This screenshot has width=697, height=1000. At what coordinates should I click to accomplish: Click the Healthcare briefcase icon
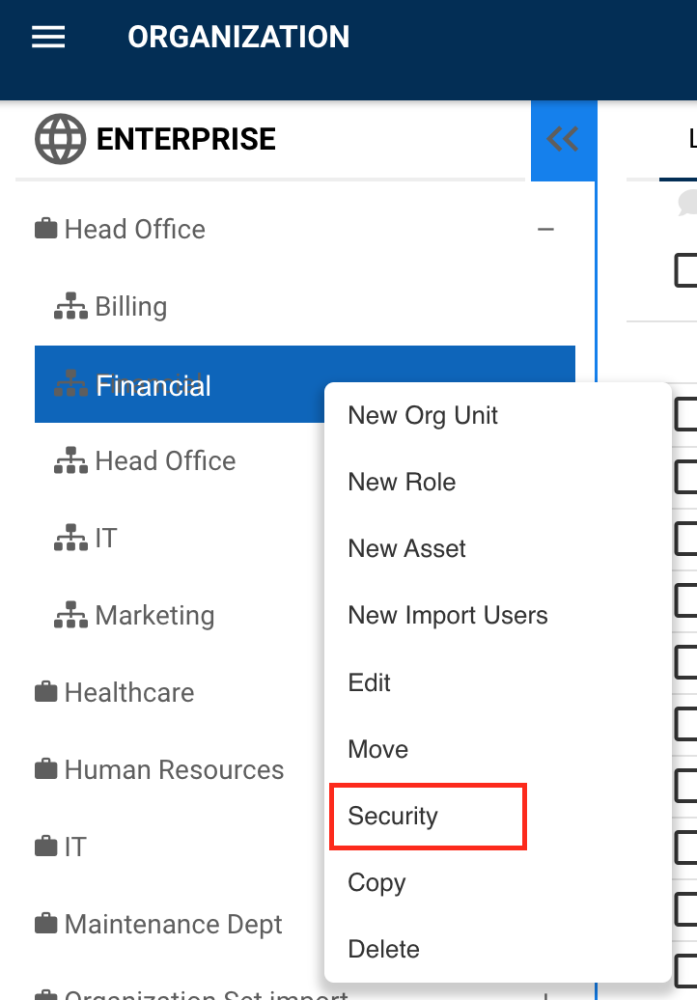(x=46, y=692)
